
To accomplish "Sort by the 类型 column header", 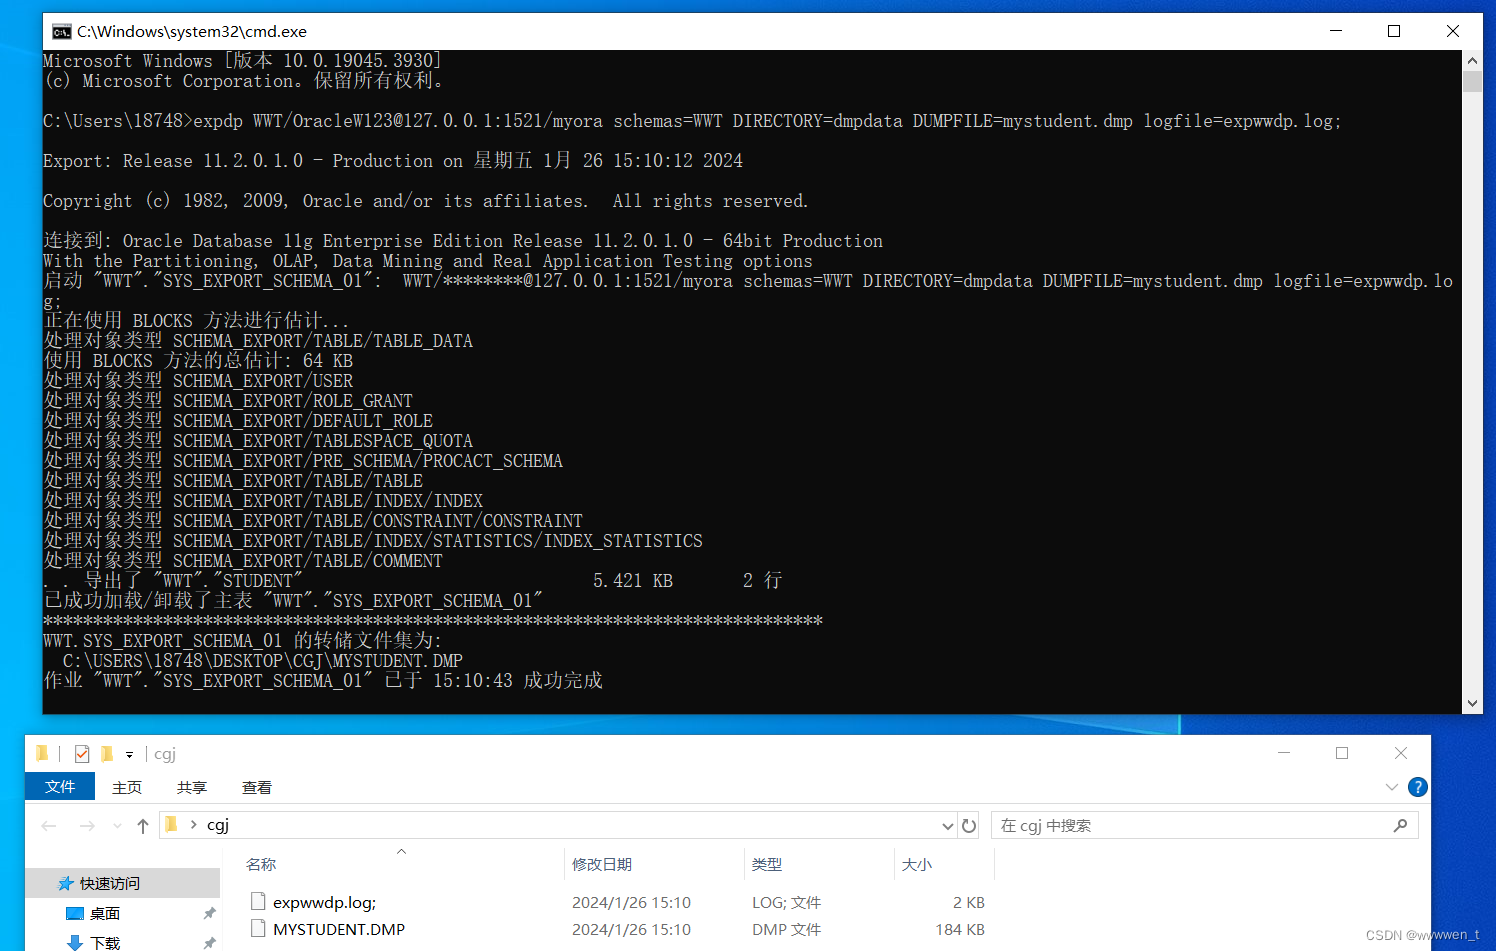I will [x=767, y=864].
